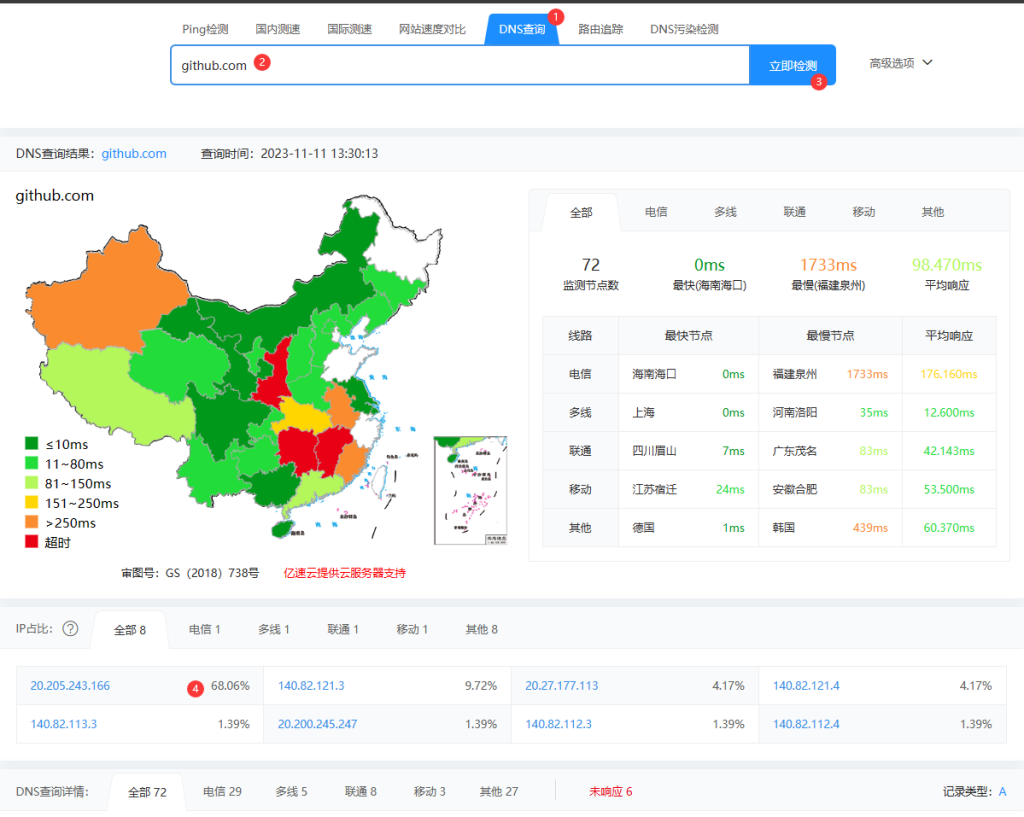Select the 移动 1 IP ratio tab

click(412, 629)
